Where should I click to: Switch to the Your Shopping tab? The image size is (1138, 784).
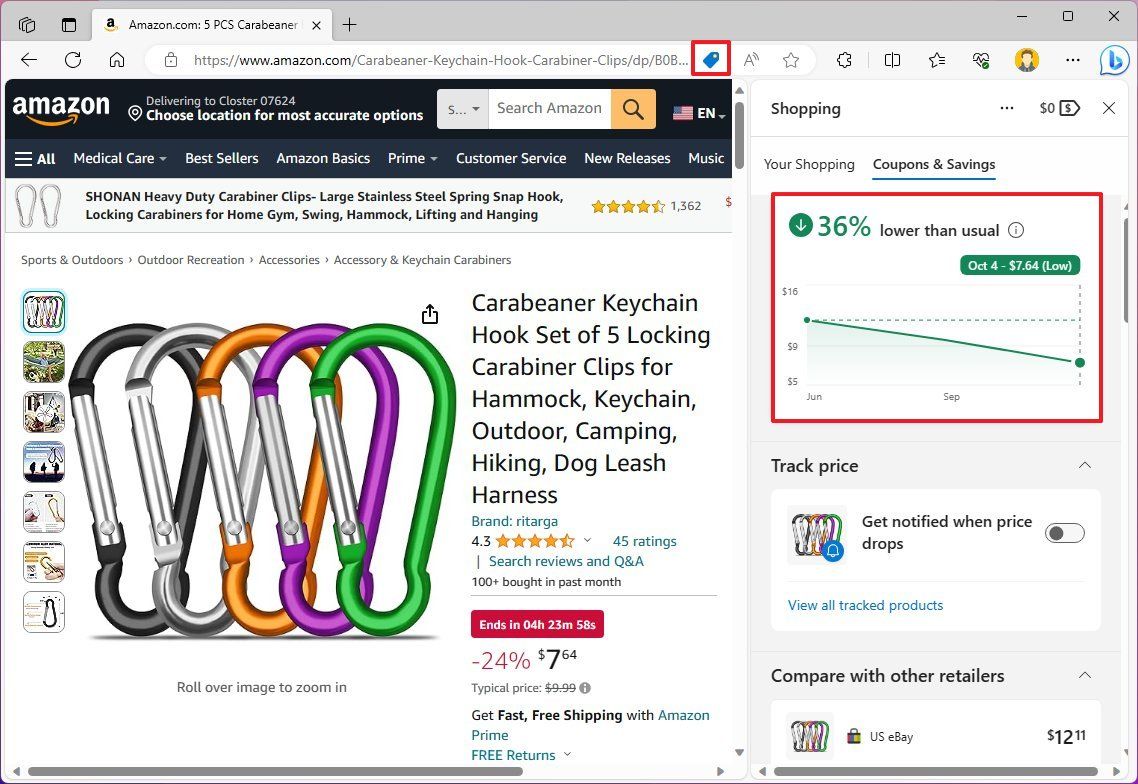(x=809, y=164)
